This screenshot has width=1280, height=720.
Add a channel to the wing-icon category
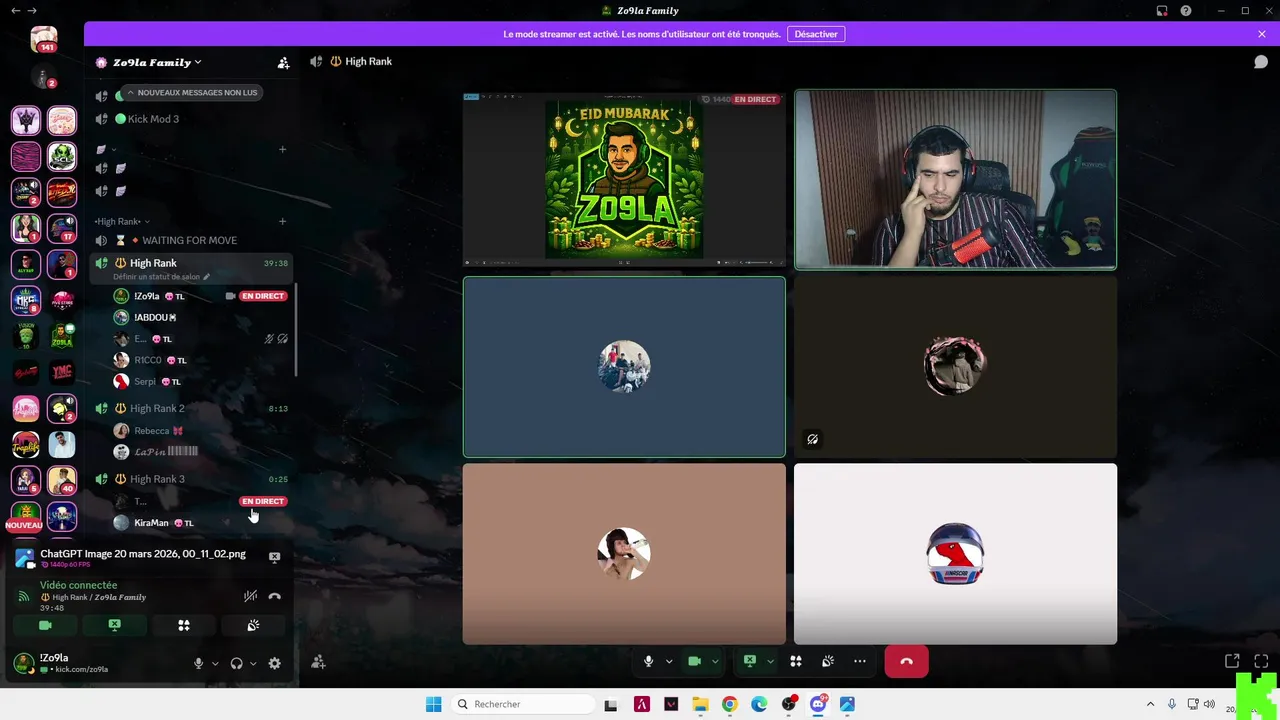pos(282,149)
